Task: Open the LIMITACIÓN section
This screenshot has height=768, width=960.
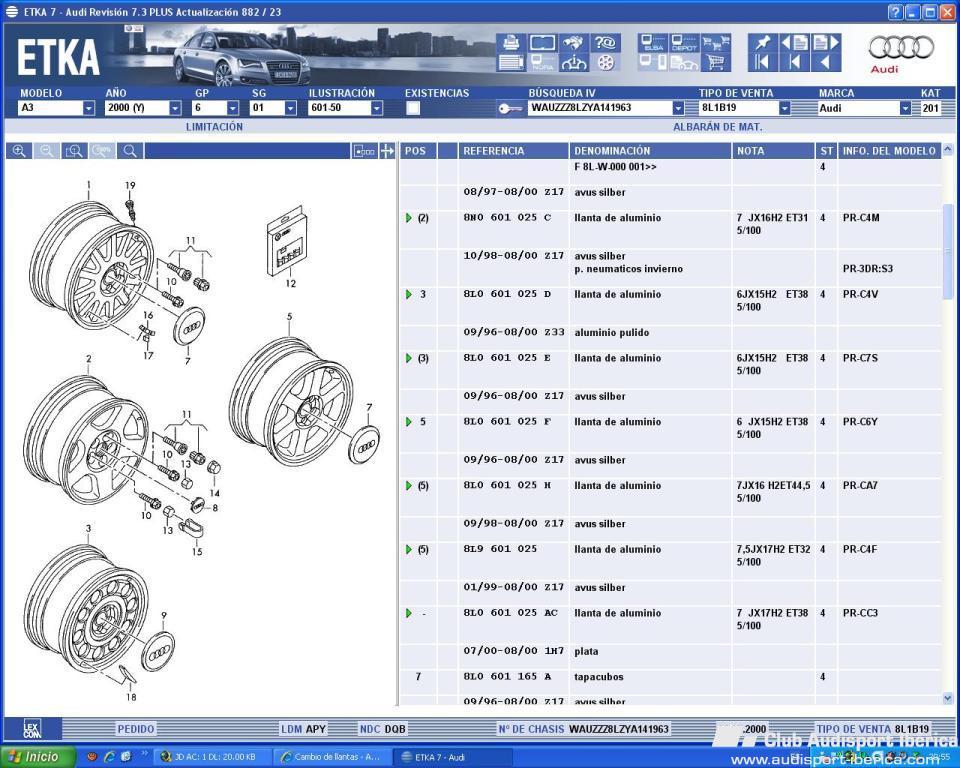Action: click(x=214, y=127)
